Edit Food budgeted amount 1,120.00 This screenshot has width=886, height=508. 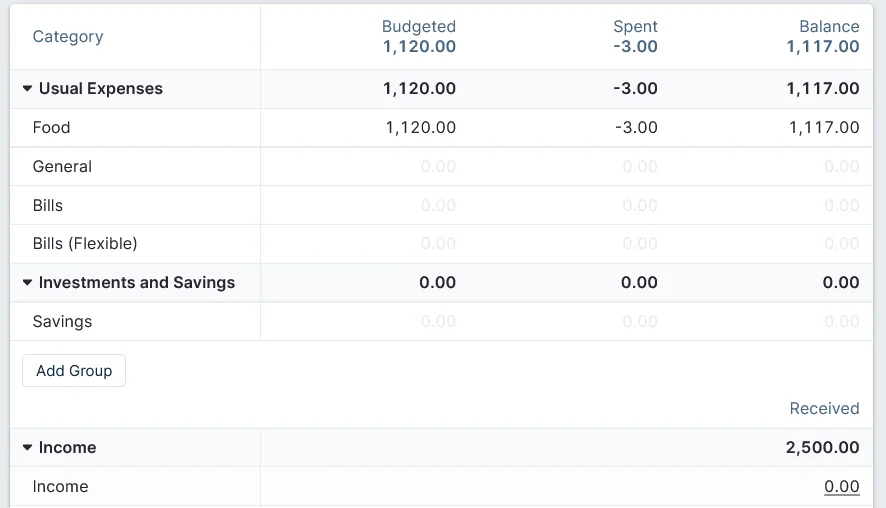point(420,128)
